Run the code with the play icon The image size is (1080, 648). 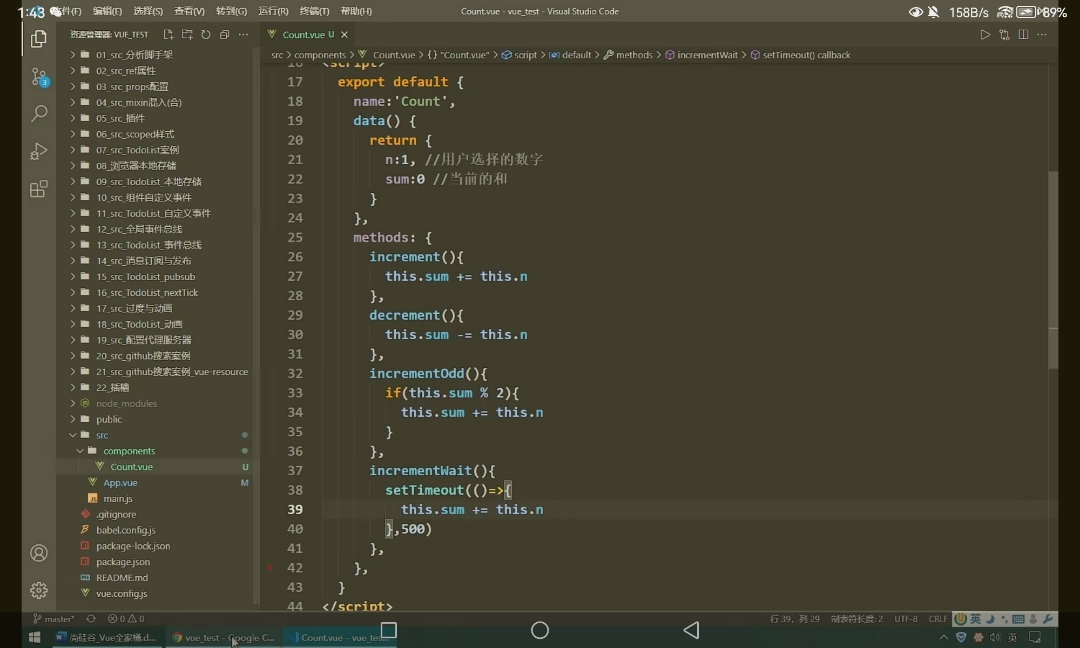click(x=985, y=34)
